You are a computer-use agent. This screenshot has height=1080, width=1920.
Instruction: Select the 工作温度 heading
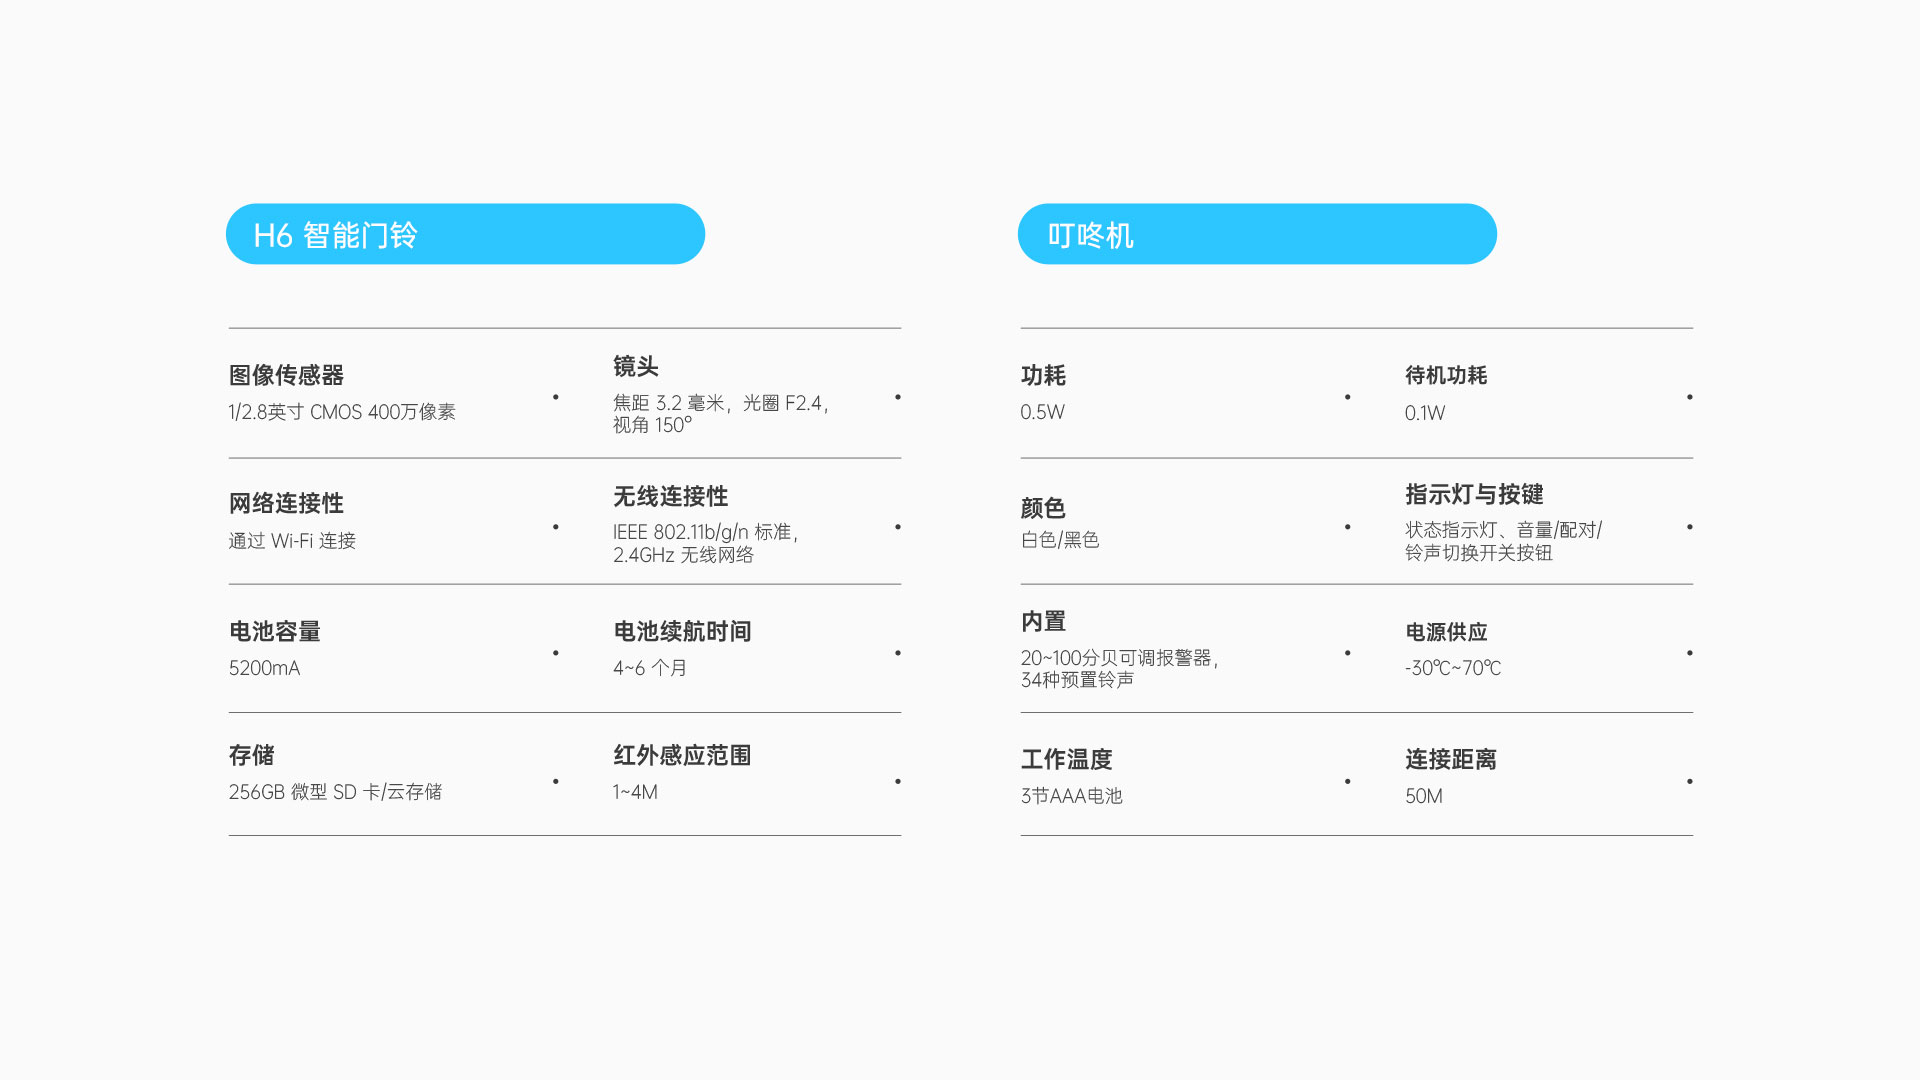pos(1066,759)
